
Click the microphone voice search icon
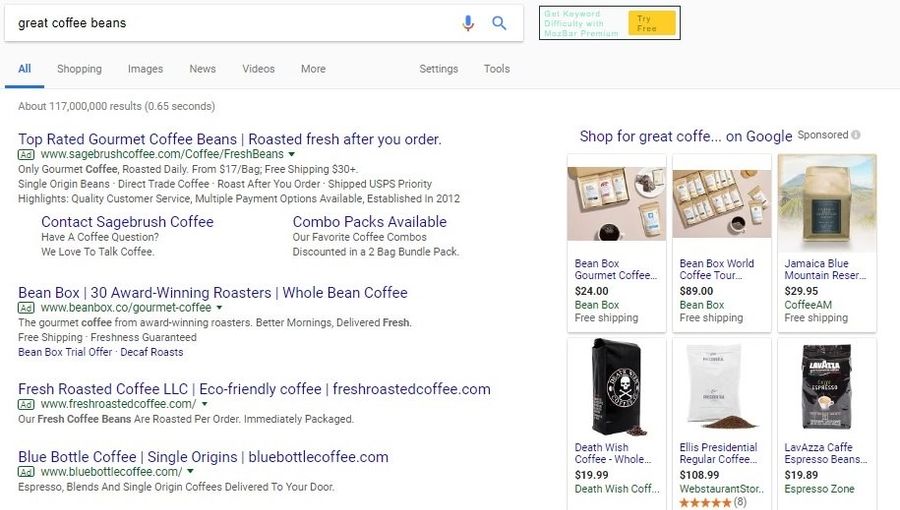pos(468,23)
